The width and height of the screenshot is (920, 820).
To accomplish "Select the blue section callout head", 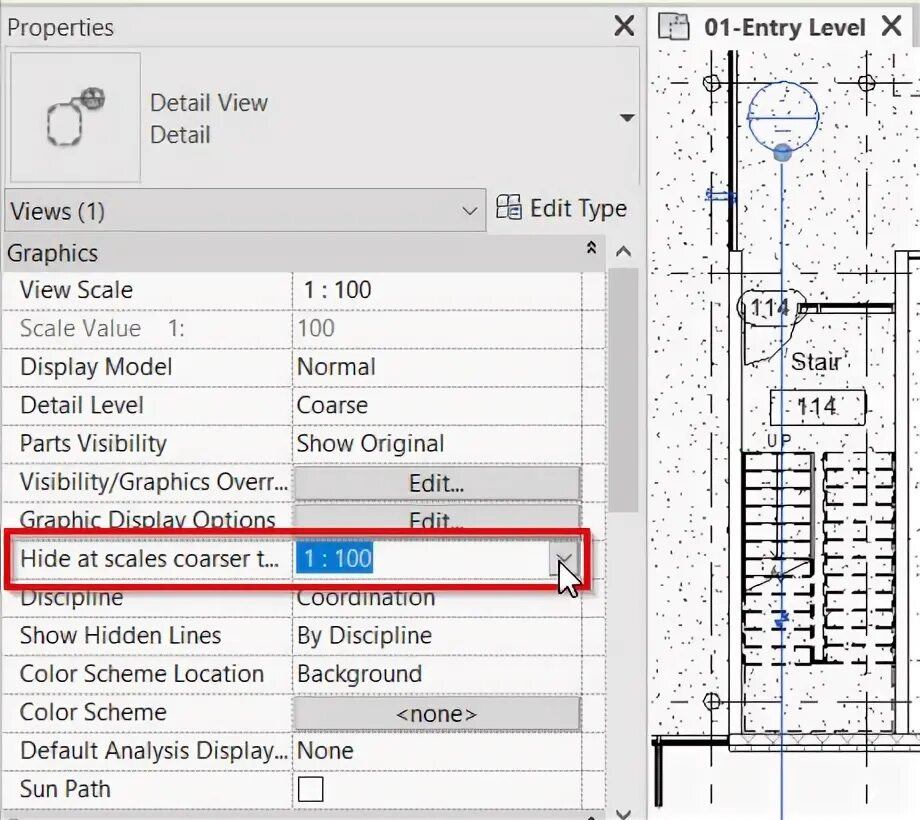I will [783, 117].
